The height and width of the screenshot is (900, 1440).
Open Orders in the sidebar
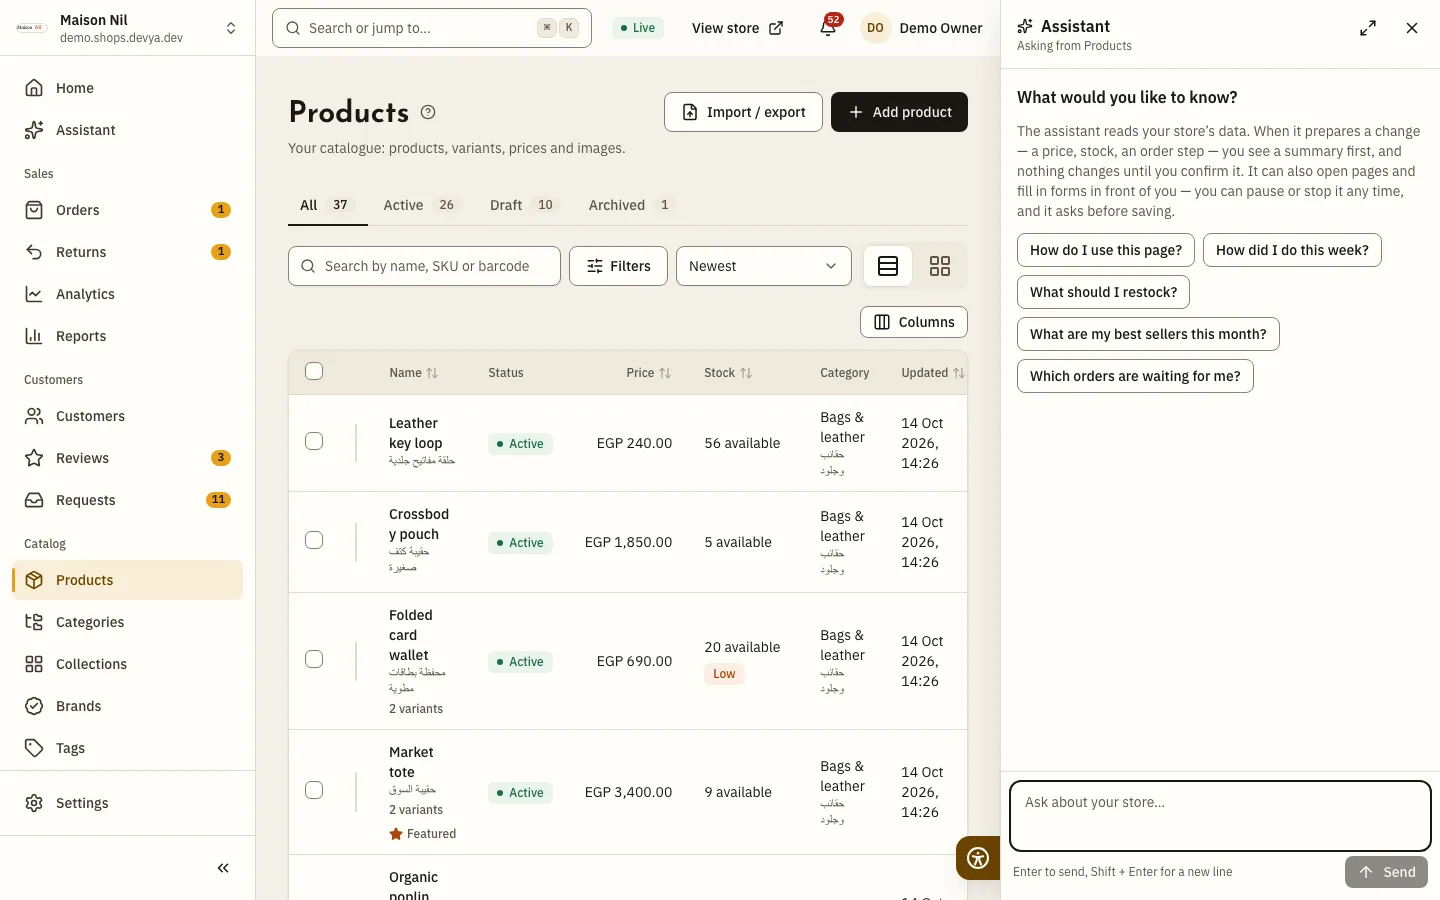(x=128, y=210)
